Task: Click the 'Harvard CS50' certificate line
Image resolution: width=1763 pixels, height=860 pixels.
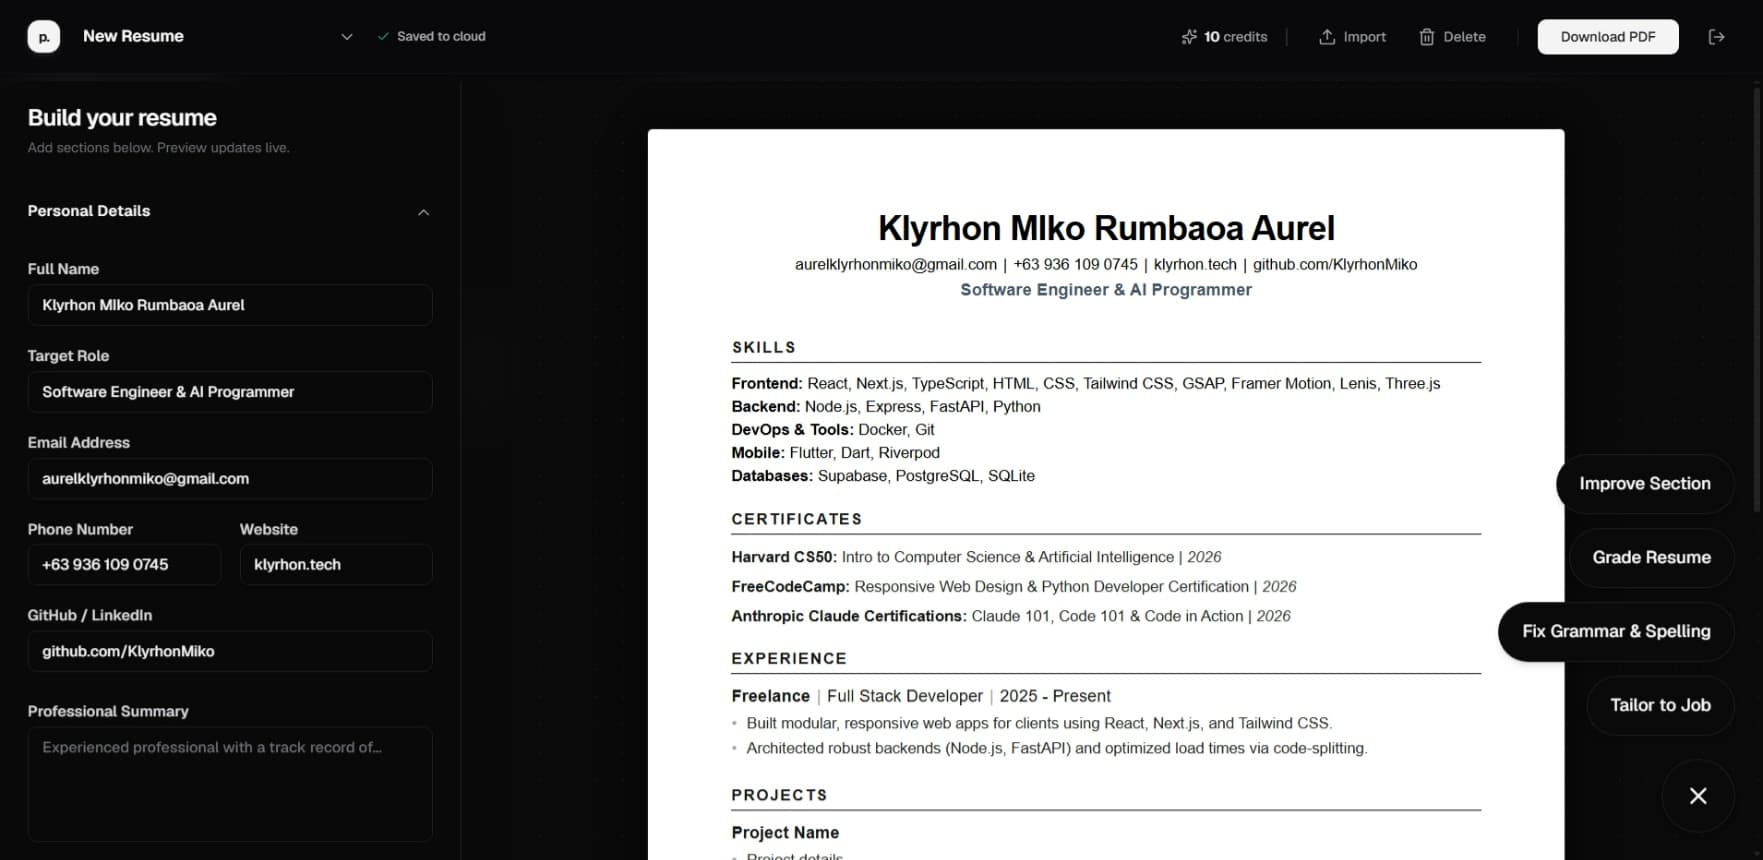Action: [x=976, y=557]
